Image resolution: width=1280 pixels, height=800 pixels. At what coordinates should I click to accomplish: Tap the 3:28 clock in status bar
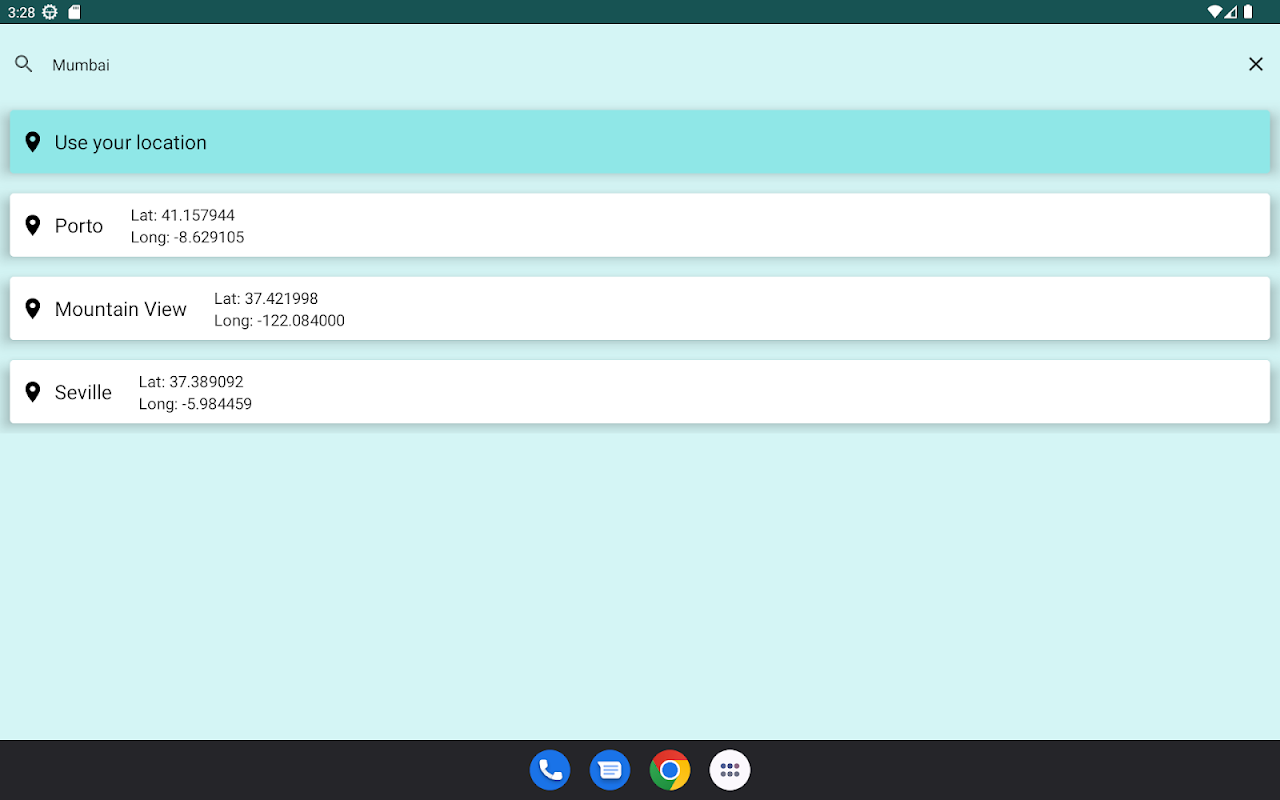pyautogui.click(x=21, y=12)
